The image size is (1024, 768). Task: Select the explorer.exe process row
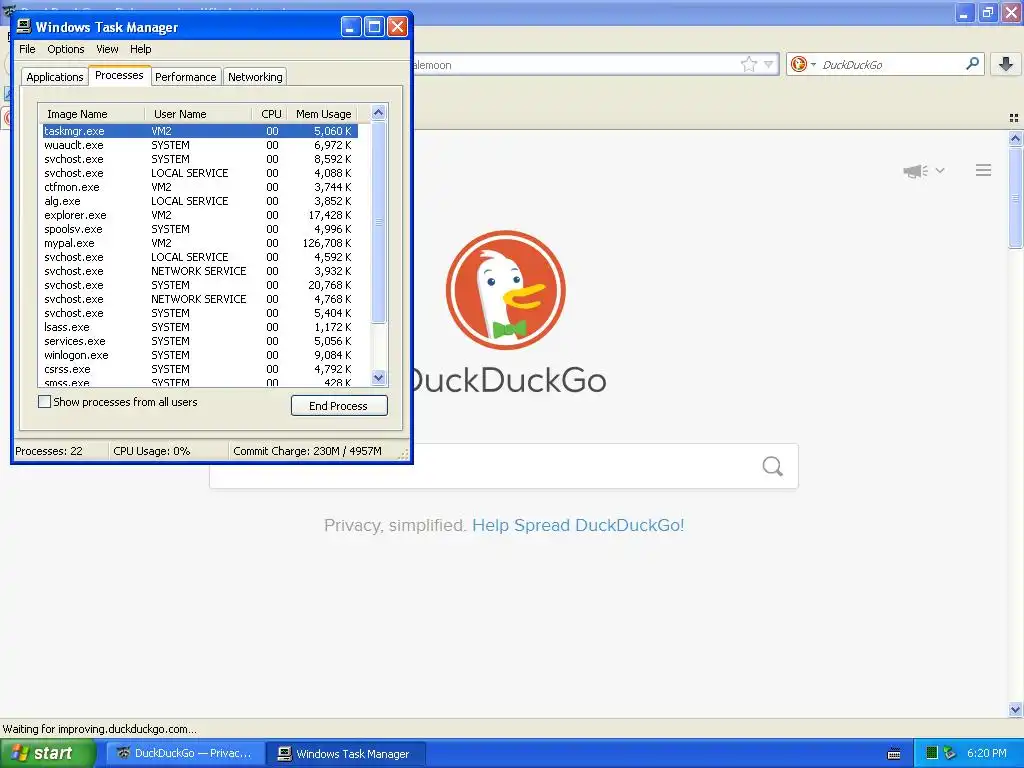tap(200, 215)
